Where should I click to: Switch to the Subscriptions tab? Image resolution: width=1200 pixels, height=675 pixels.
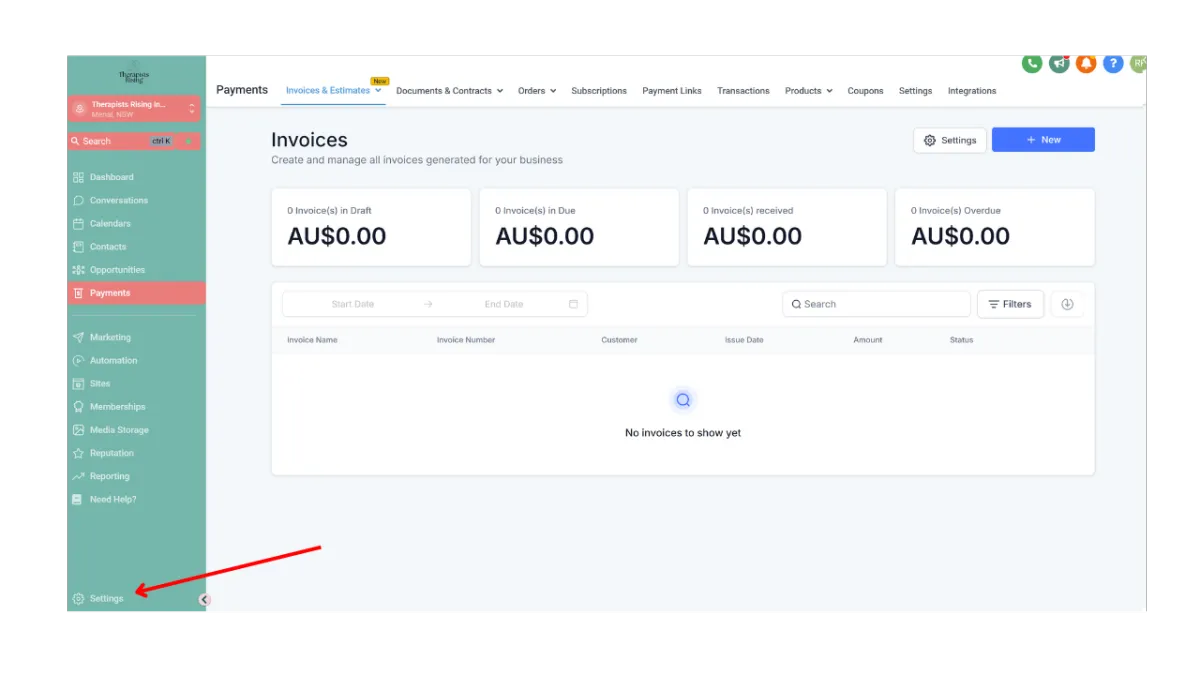(599, 91)
